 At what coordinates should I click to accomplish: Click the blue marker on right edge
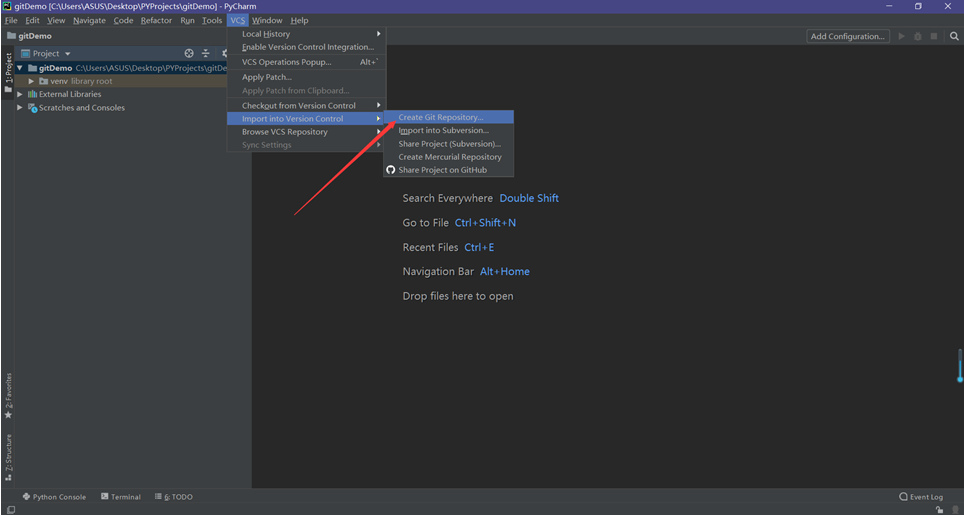click(960, 366)
